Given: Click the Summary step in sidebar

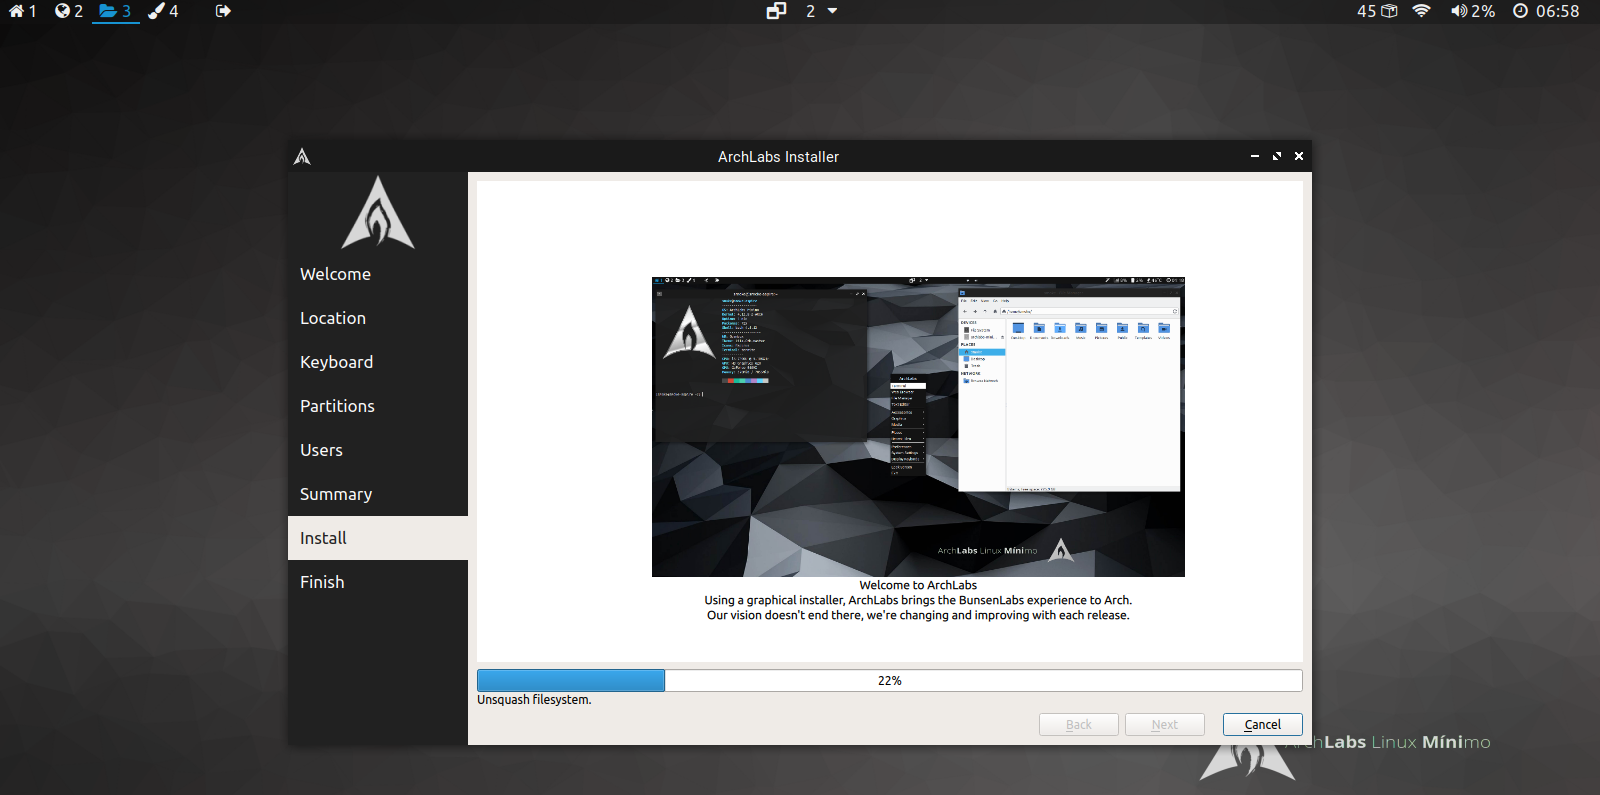Looking at the screenshot, I should (x=336, y=494).
